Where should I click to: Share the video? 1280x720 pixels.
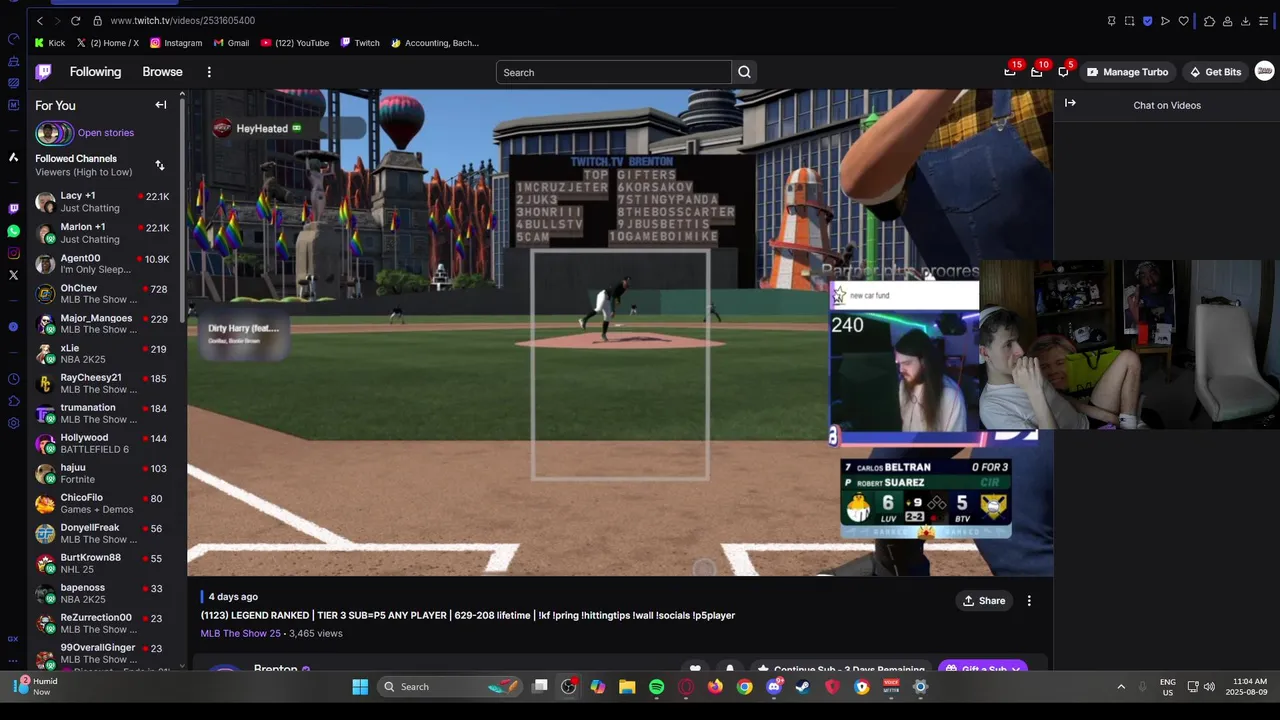984,601
